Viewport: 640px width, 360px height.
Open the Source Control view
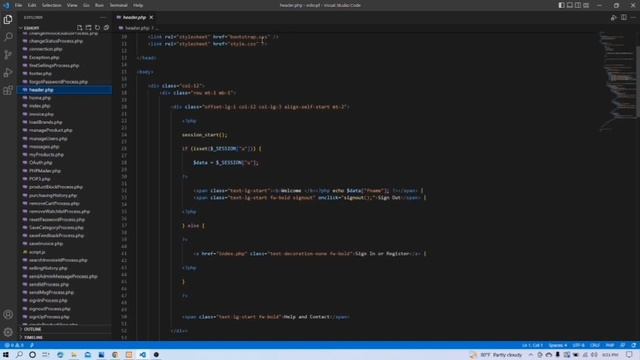[8, 55]
